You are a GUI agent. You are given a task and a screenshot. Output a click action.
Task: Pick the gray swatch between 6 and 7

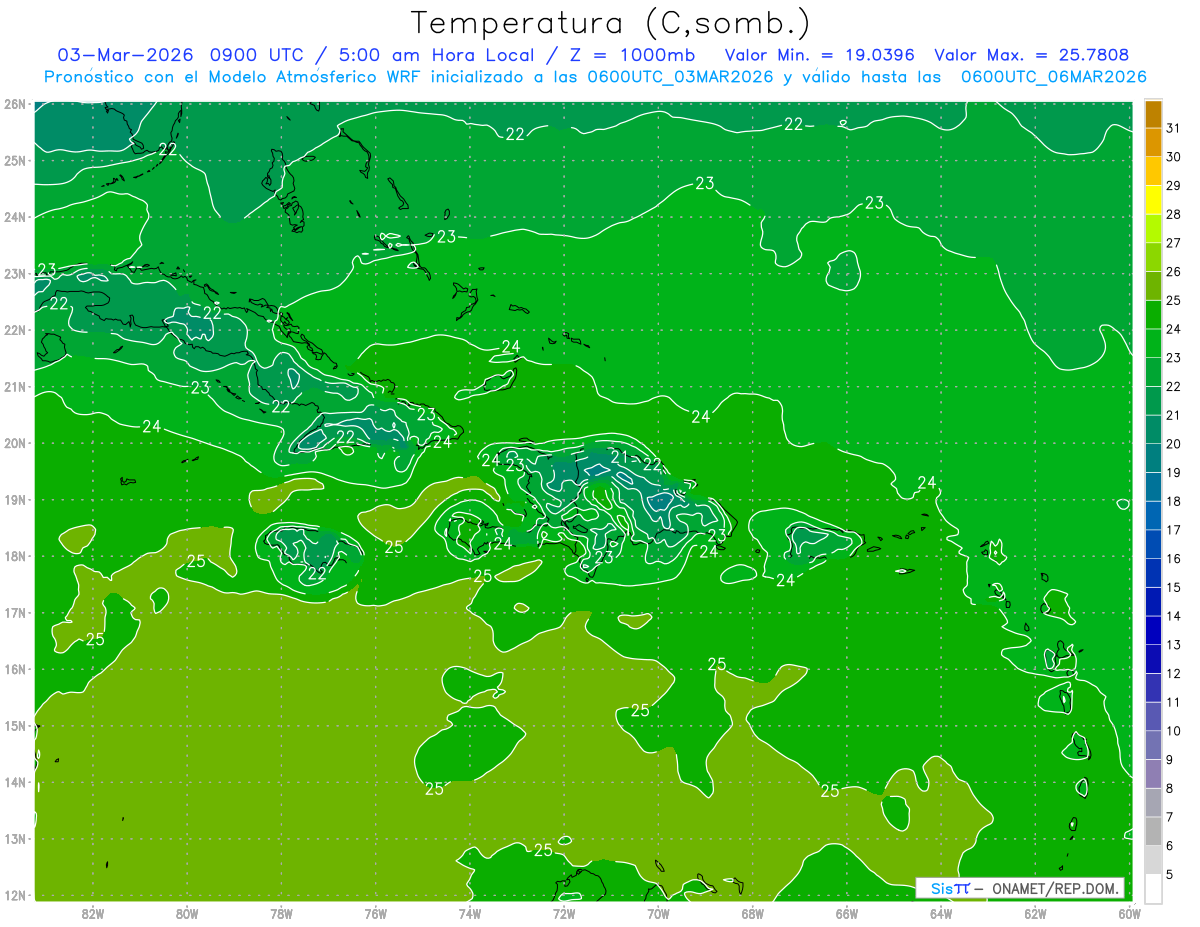click(x=1153, y=831)
